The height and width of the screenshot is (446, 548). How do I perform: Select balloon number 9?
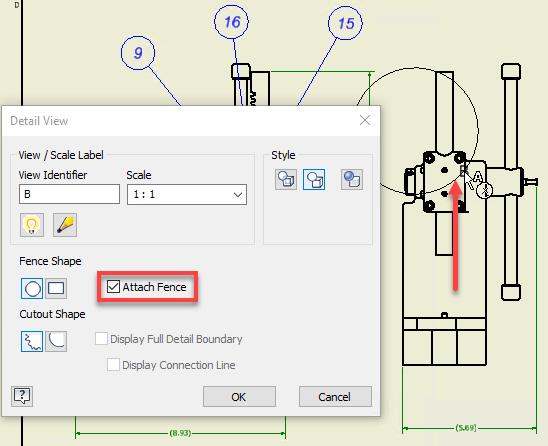(x=138, y=53)
